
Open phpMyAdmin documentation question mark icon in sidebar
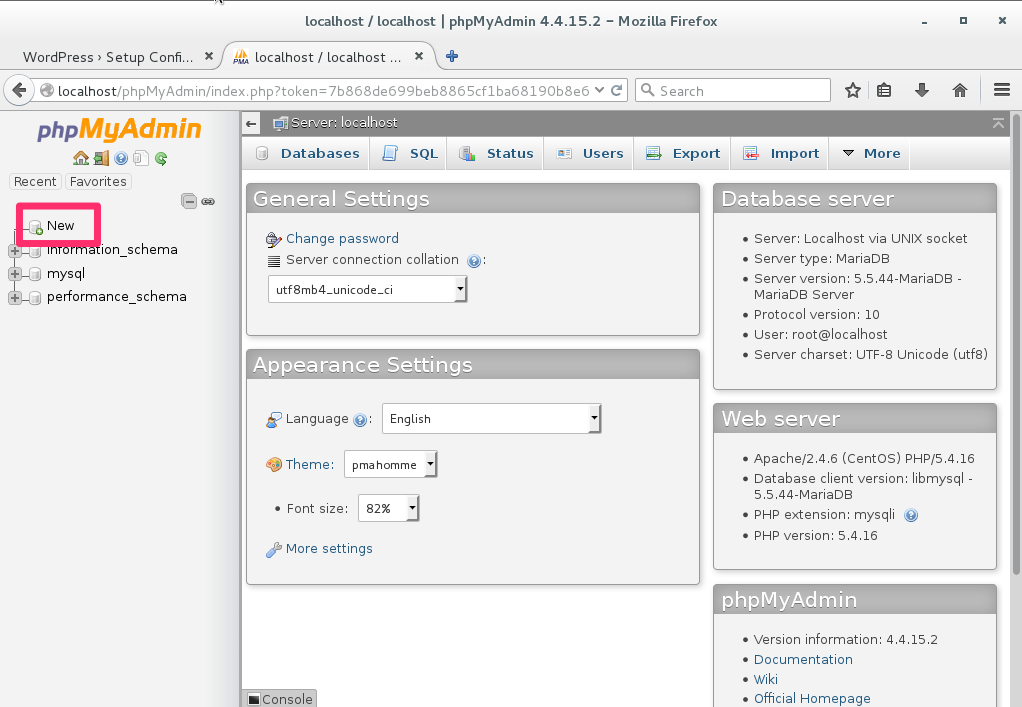pos(121,158)
